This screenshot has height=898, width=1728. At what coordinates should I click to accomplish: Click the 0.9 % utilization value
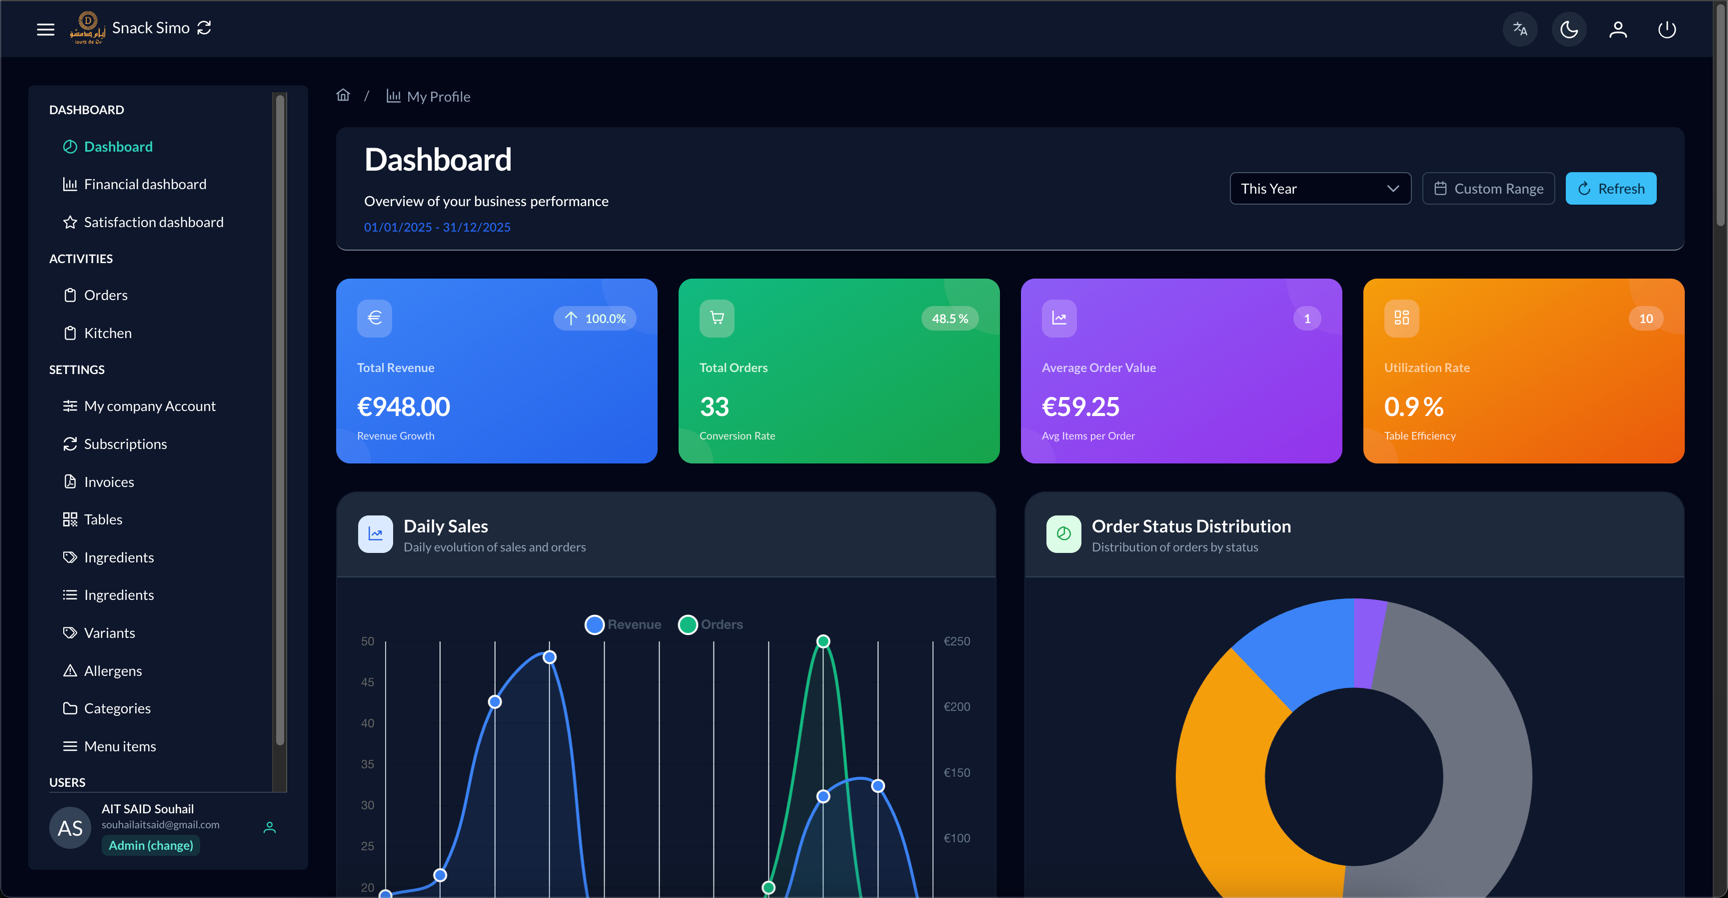click(1414, 407)
